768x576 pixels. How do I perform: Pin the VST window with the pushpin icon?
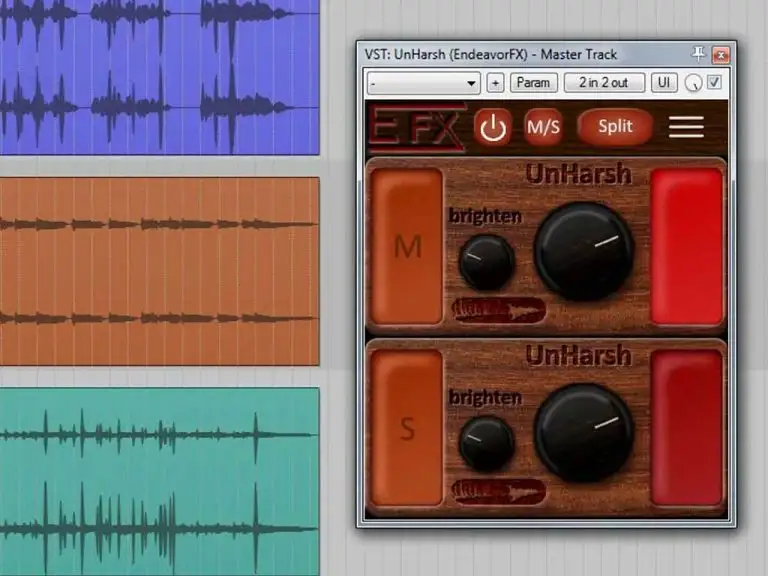tap(698, 53)
